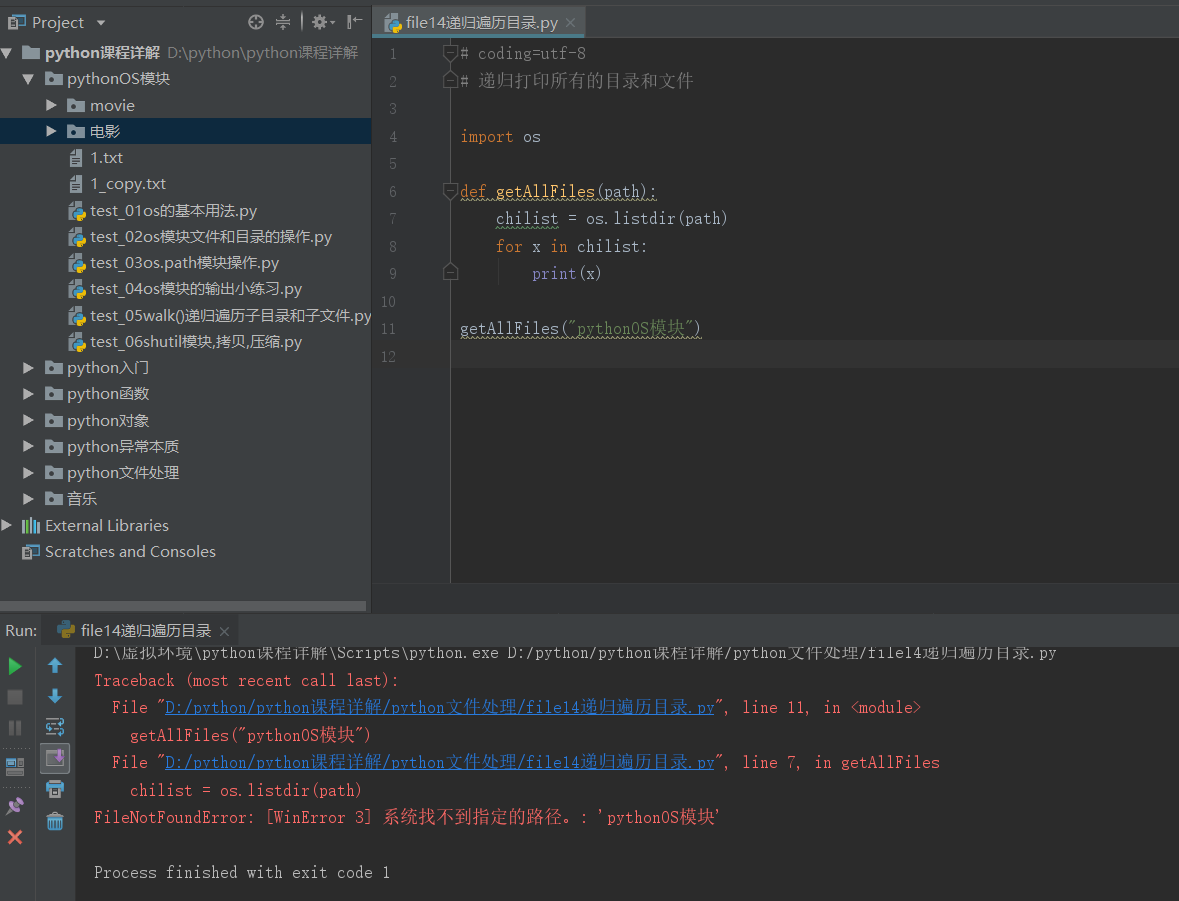Close the file14递归遍历目录 Run tab
1179x901 pixels.
pos(224,631)
